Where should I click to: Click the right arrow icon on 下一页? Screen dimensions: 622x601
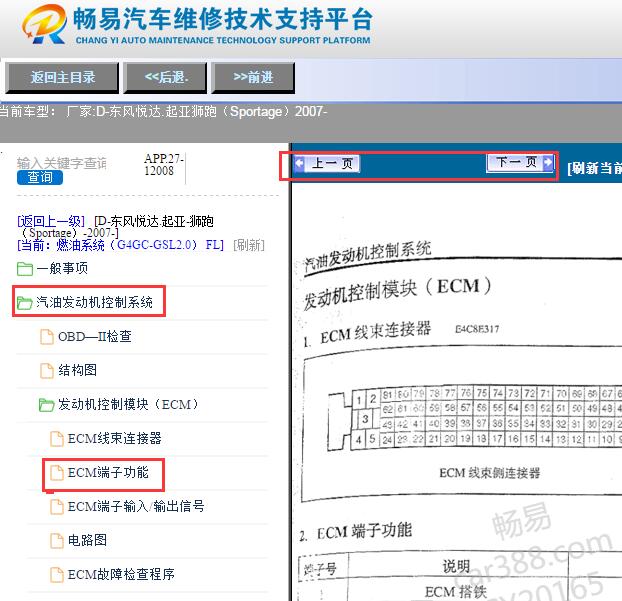(x=548, y=162)
